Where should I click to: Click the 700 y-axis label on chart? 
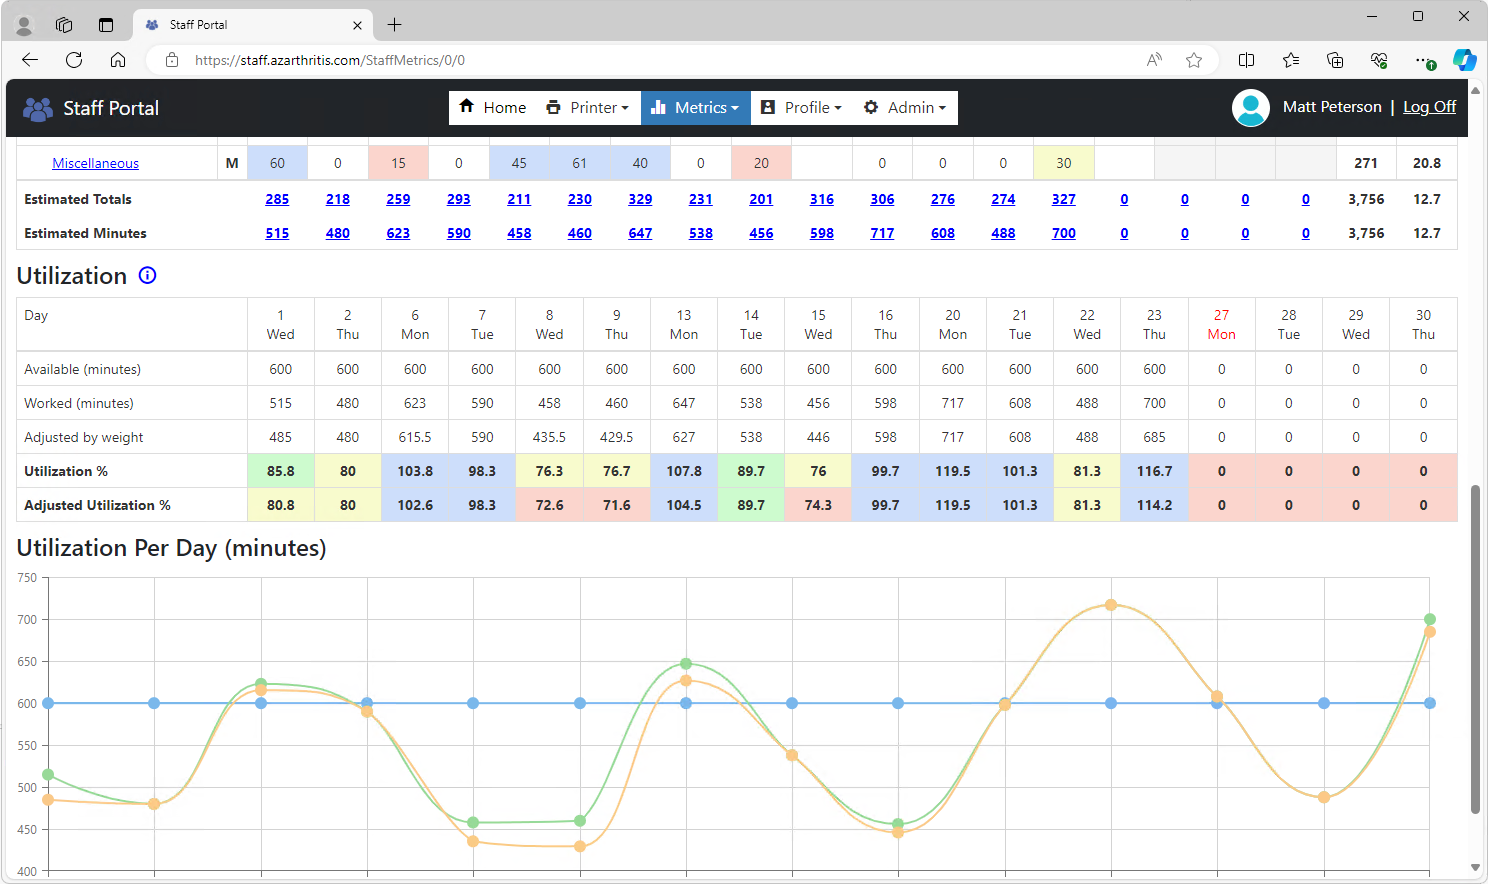(x=27, y=620)
